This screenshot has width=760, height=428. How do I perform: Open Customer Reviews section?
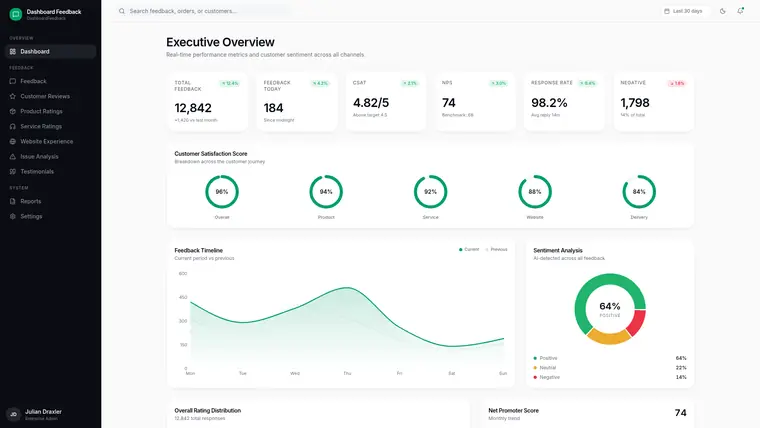click(50, 96)
